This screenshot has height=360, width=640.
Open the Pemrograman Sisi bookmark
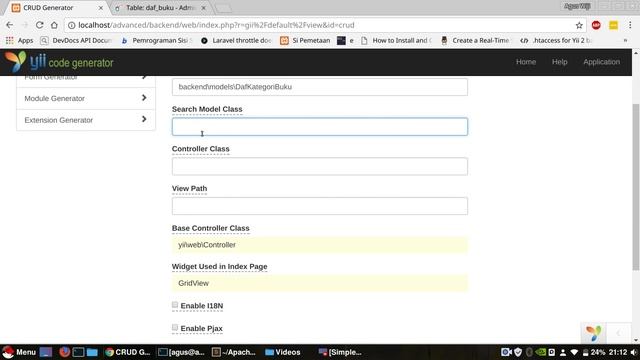pyautogui.click(x=156, y=40)
